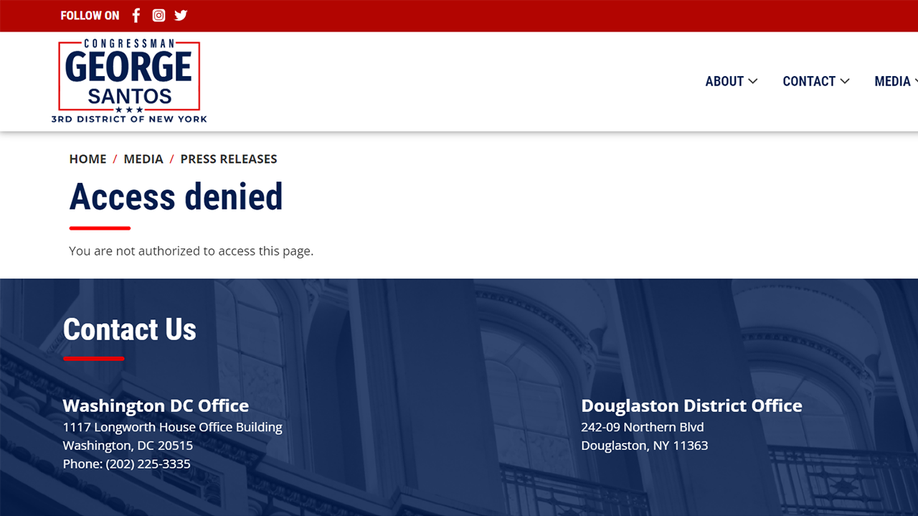Expand the CONTACT menu chevron

845,81
